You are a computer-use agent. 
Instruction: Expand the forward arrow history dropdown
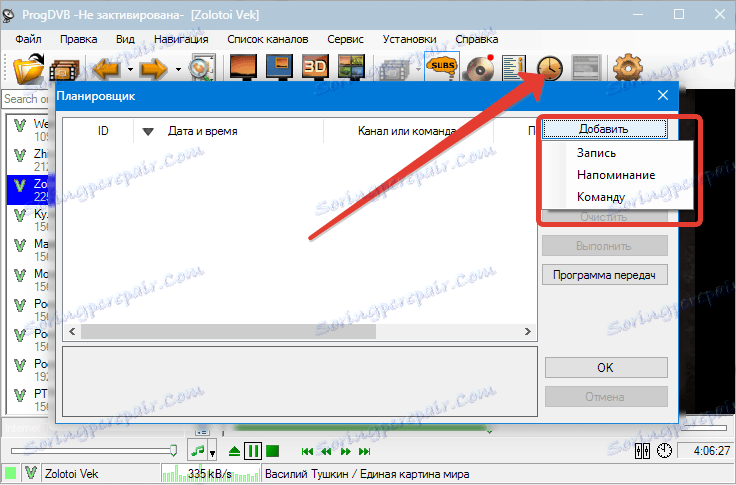click(x=178, y=70)
